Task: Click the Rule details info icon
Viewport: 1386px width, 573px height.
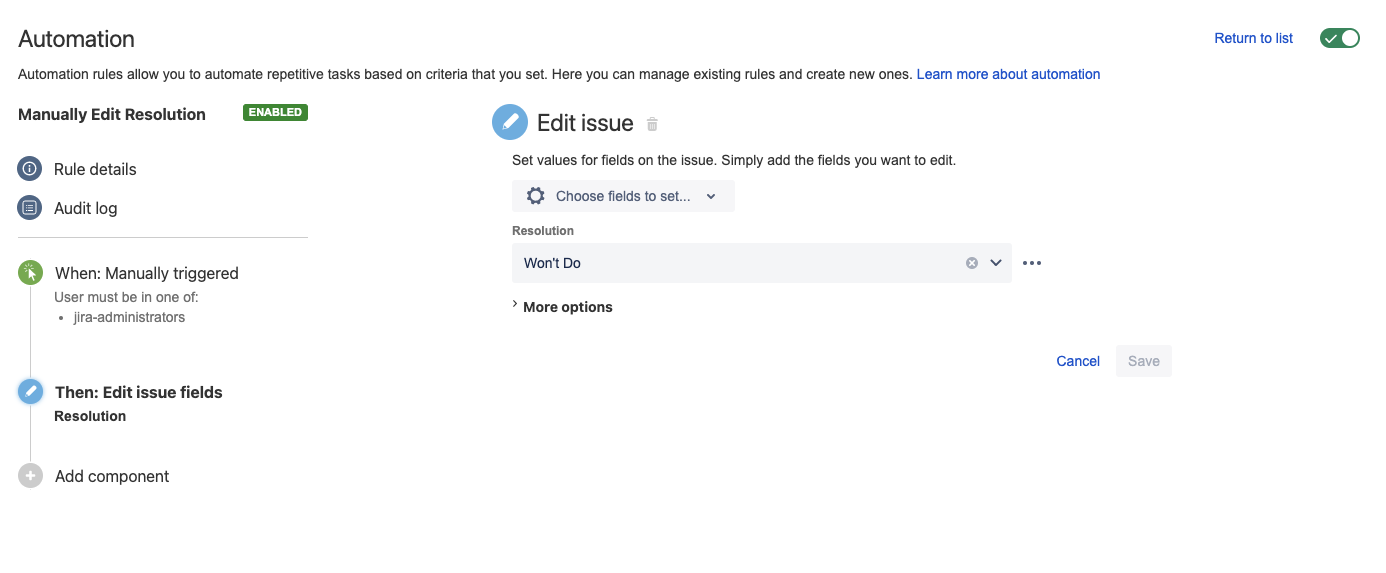Action: point(30,169)
